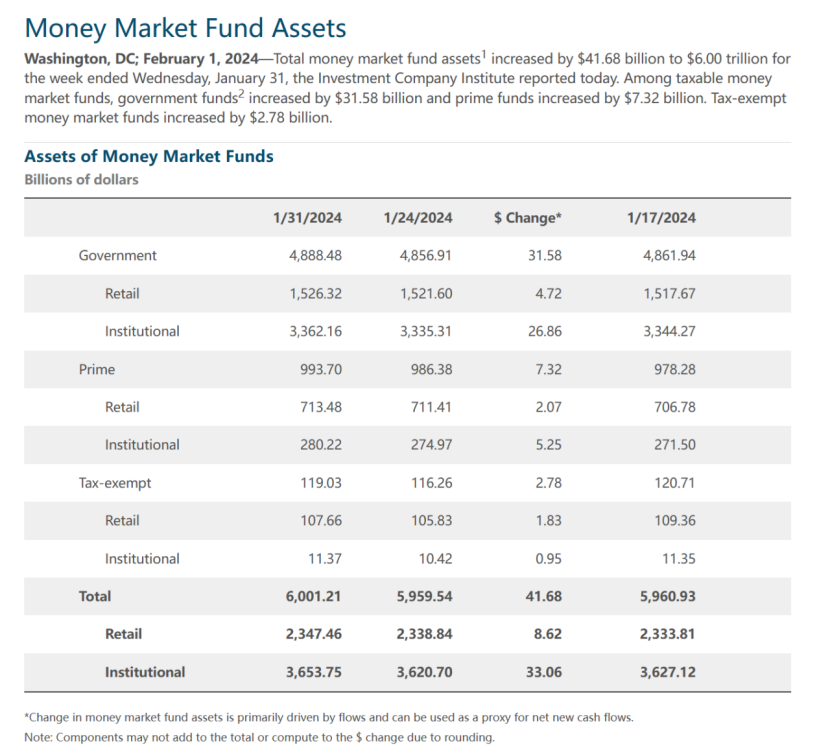Select the "$ Change*" column header
831x749 pixels.
point(528,218)
